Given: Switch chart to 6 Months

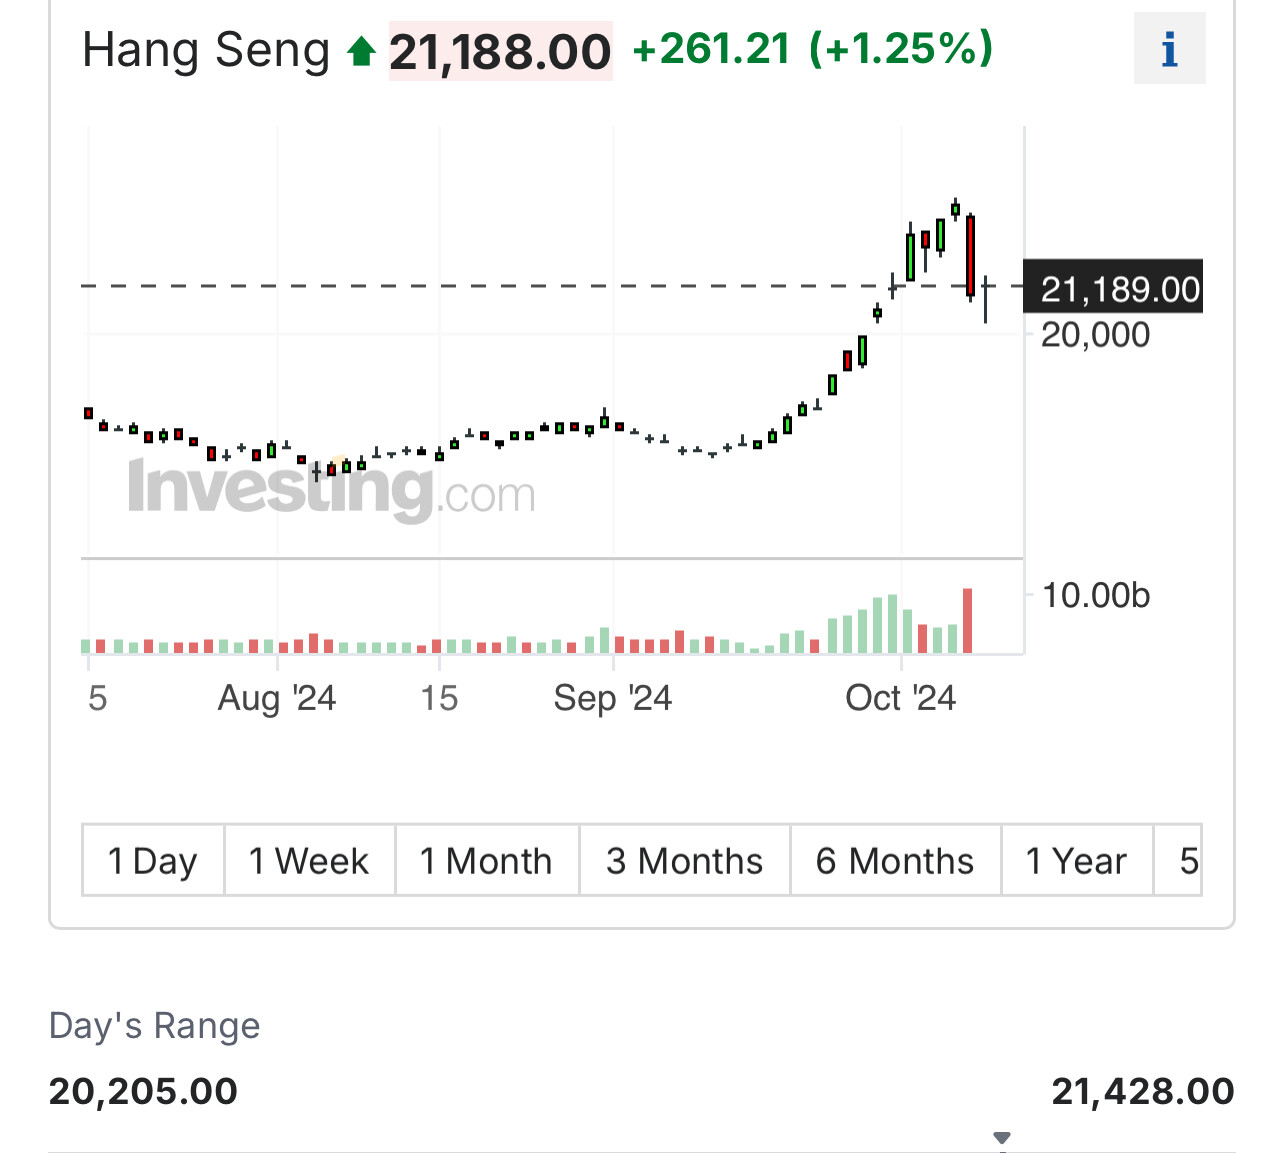Looking at the screenshot, I should (x=895, y=860).
